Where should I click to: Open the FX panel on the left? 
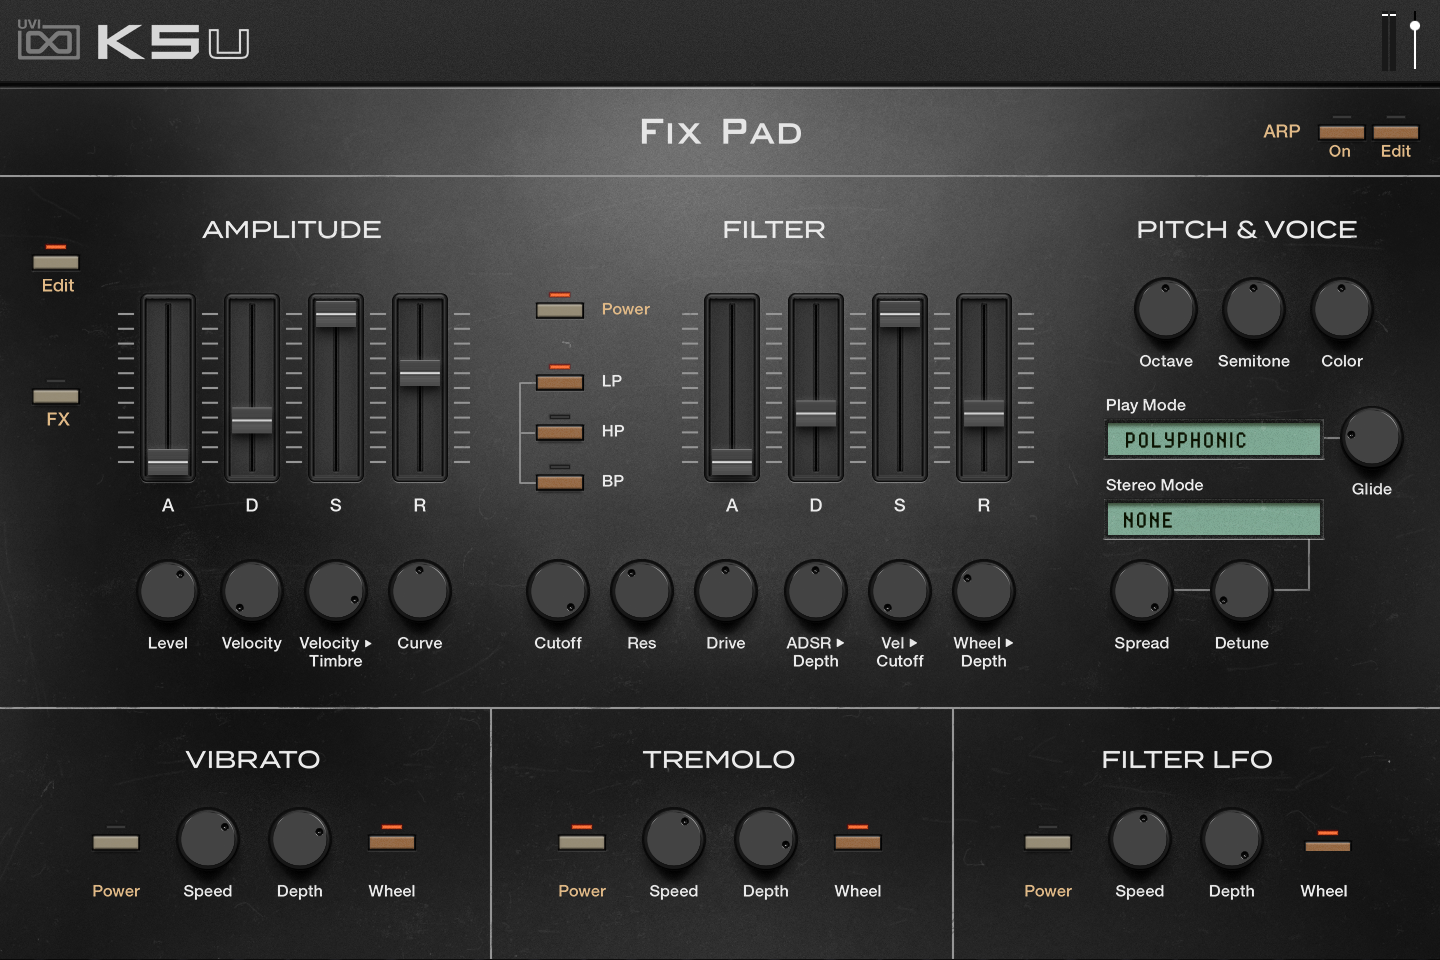(56, 395)
